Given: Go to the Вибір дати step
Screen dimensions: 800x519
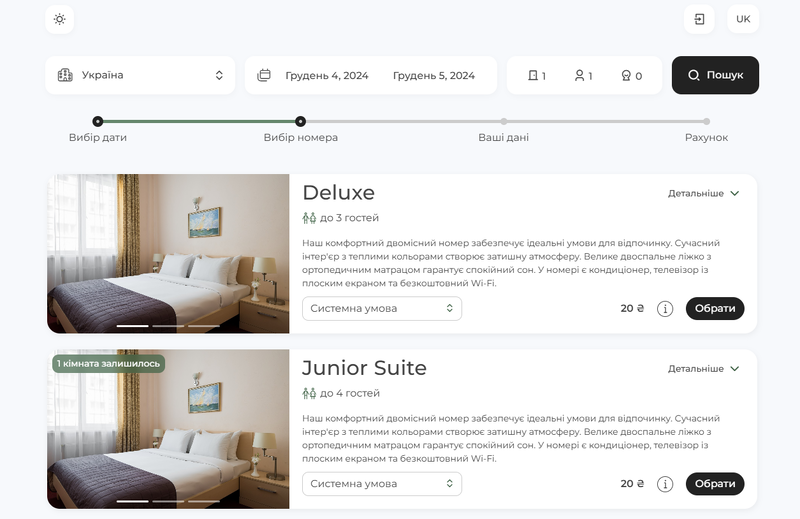Looking at the screenshot, I should [x=98, y=122].
